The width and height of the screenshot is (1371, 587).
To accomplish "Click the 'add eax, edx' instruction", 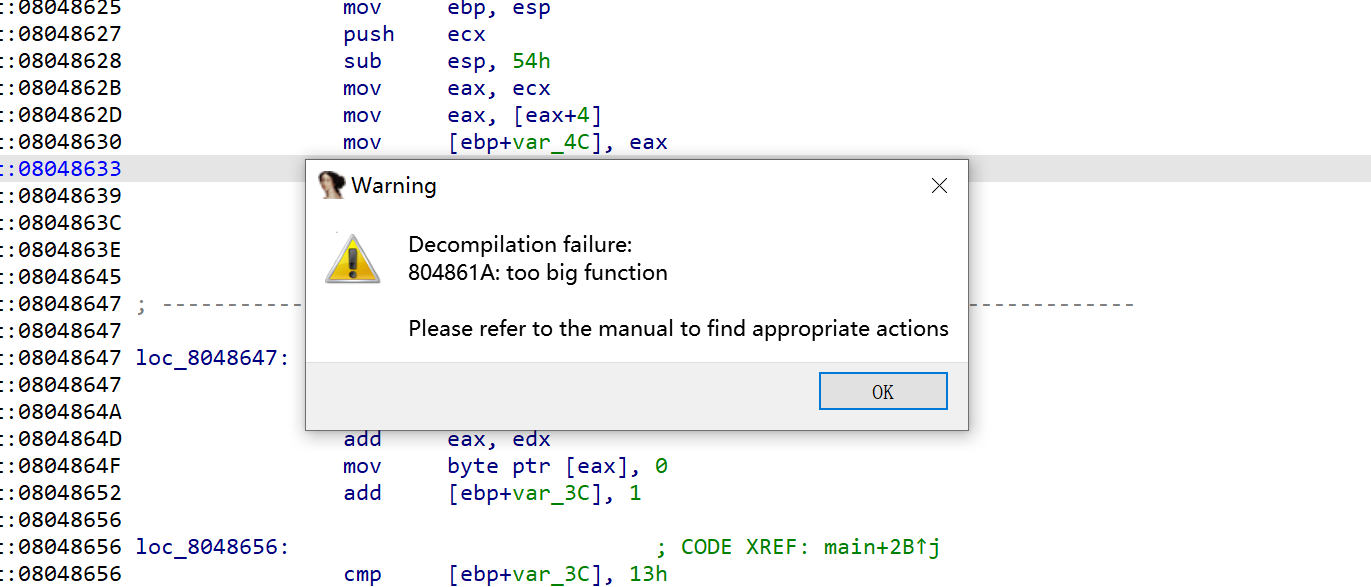I will tap(446, 439).
